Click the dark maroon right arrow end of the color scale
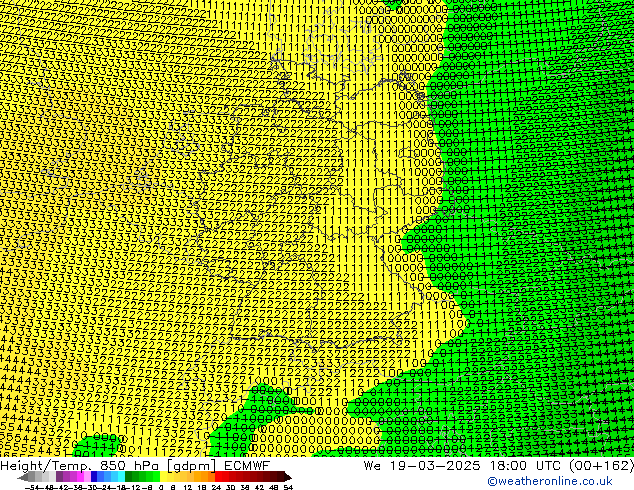 (x=288, y=477)
